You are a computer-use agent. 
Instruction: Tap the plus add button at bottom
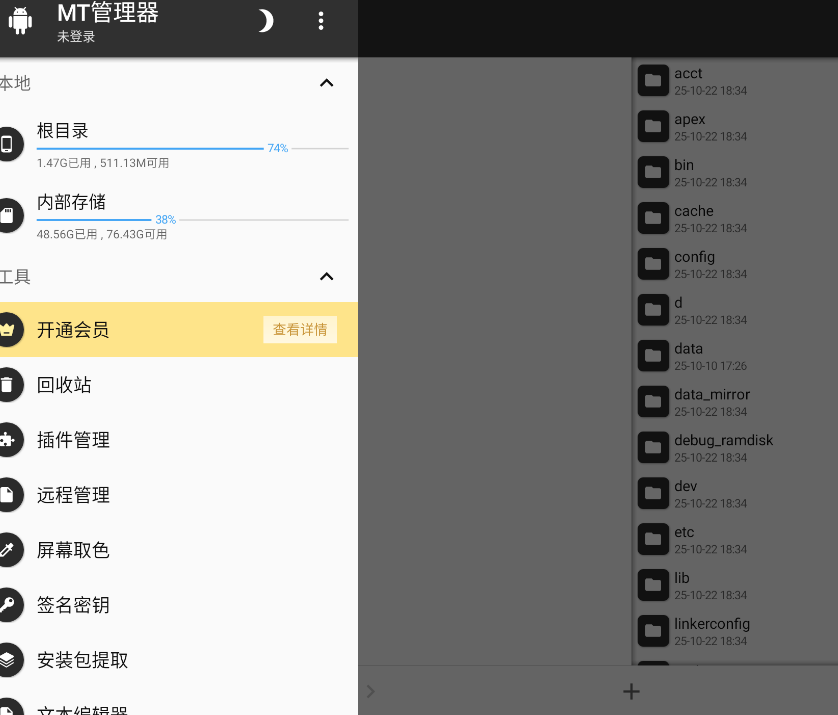pos(631,691)
